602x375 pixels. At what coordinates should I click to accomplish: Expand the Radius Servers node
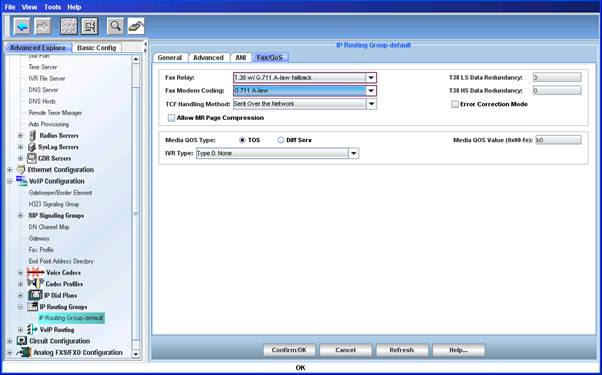[x=20, y=135]
